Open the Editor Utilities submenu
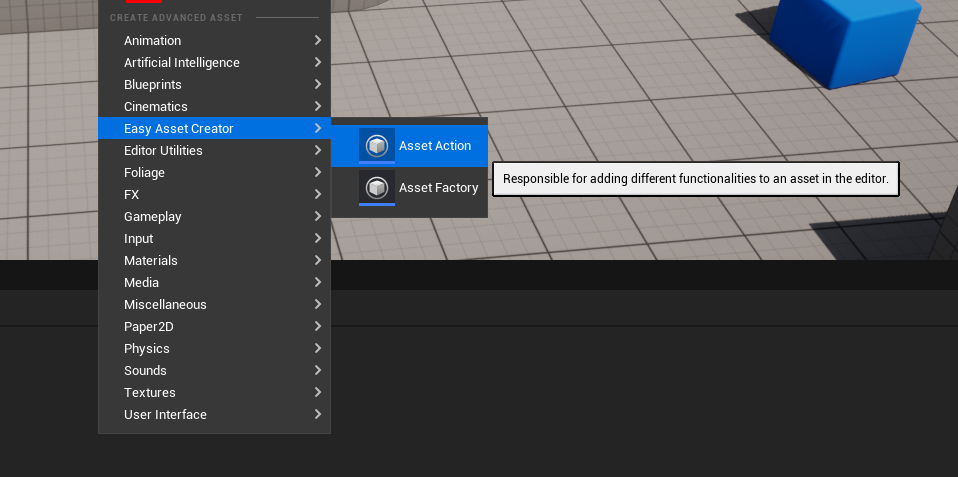958x477 pixels. coord(214,150)
